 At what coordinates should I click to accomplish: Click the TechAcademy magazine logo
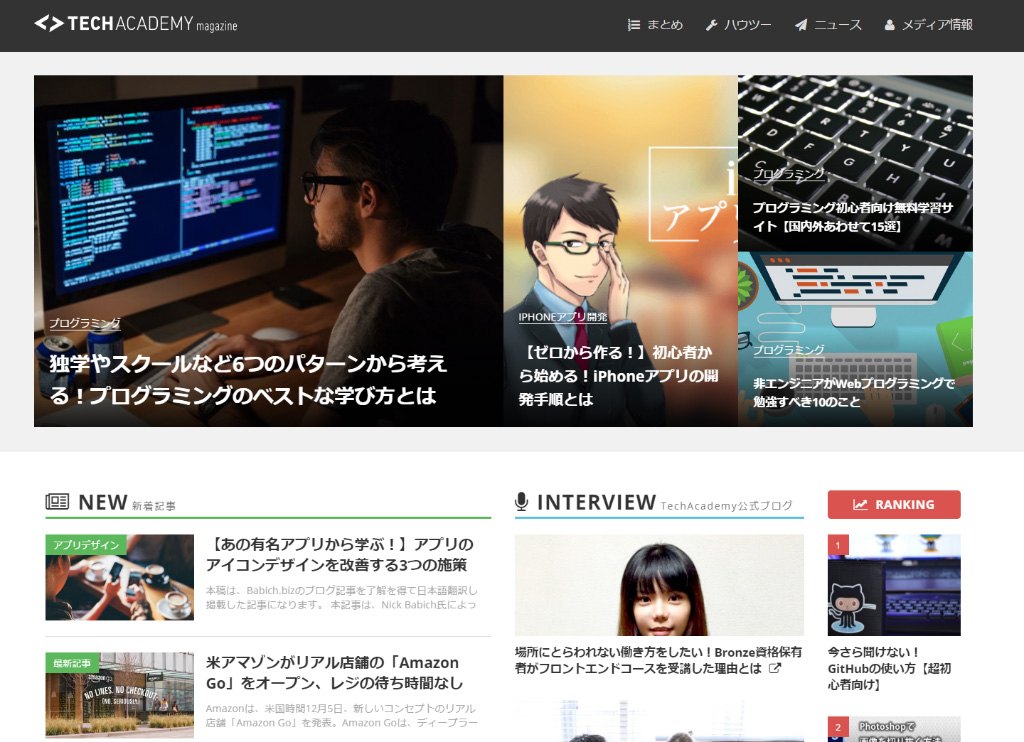pos(136,24)
